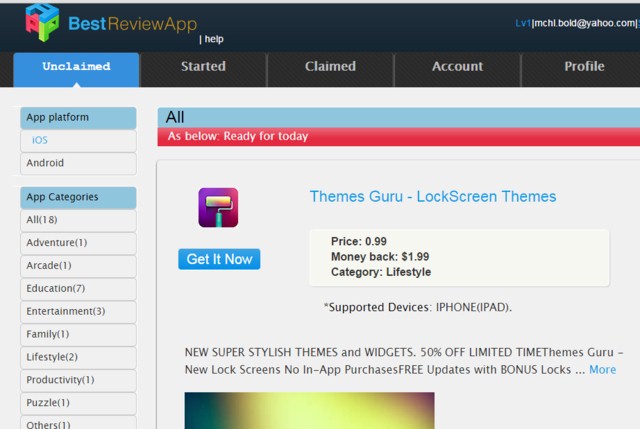Show Entertainment(3) apps

[78, 311]
